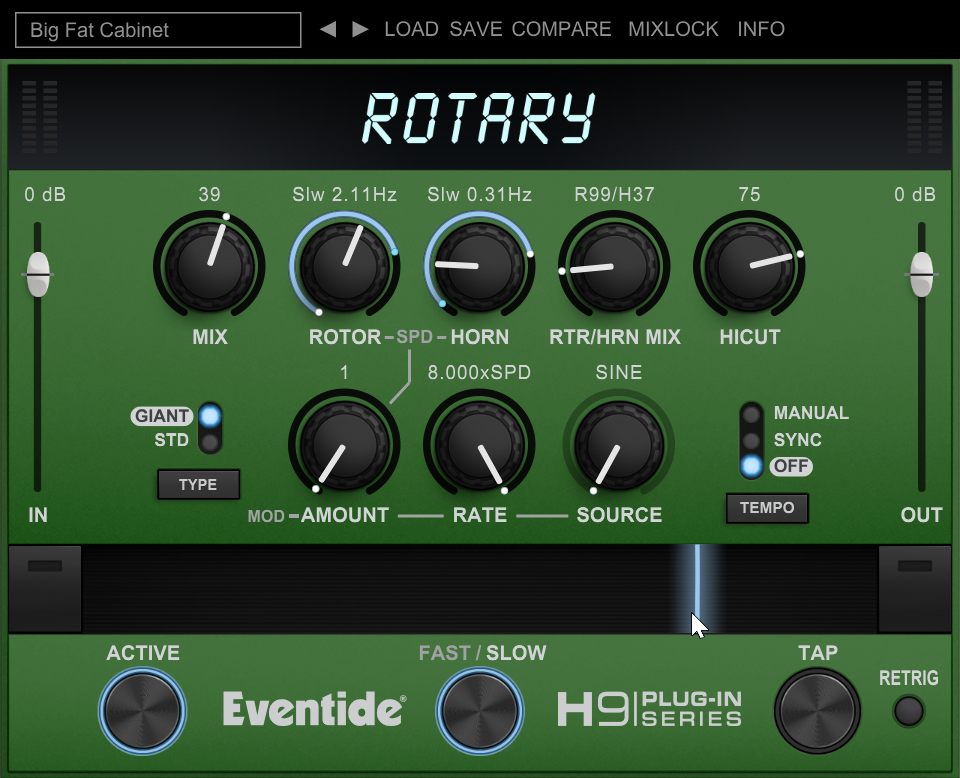Select MANUAL tempo mode LED
The height and width of the screenshot is (778, 960).
(x=751, y=414)
